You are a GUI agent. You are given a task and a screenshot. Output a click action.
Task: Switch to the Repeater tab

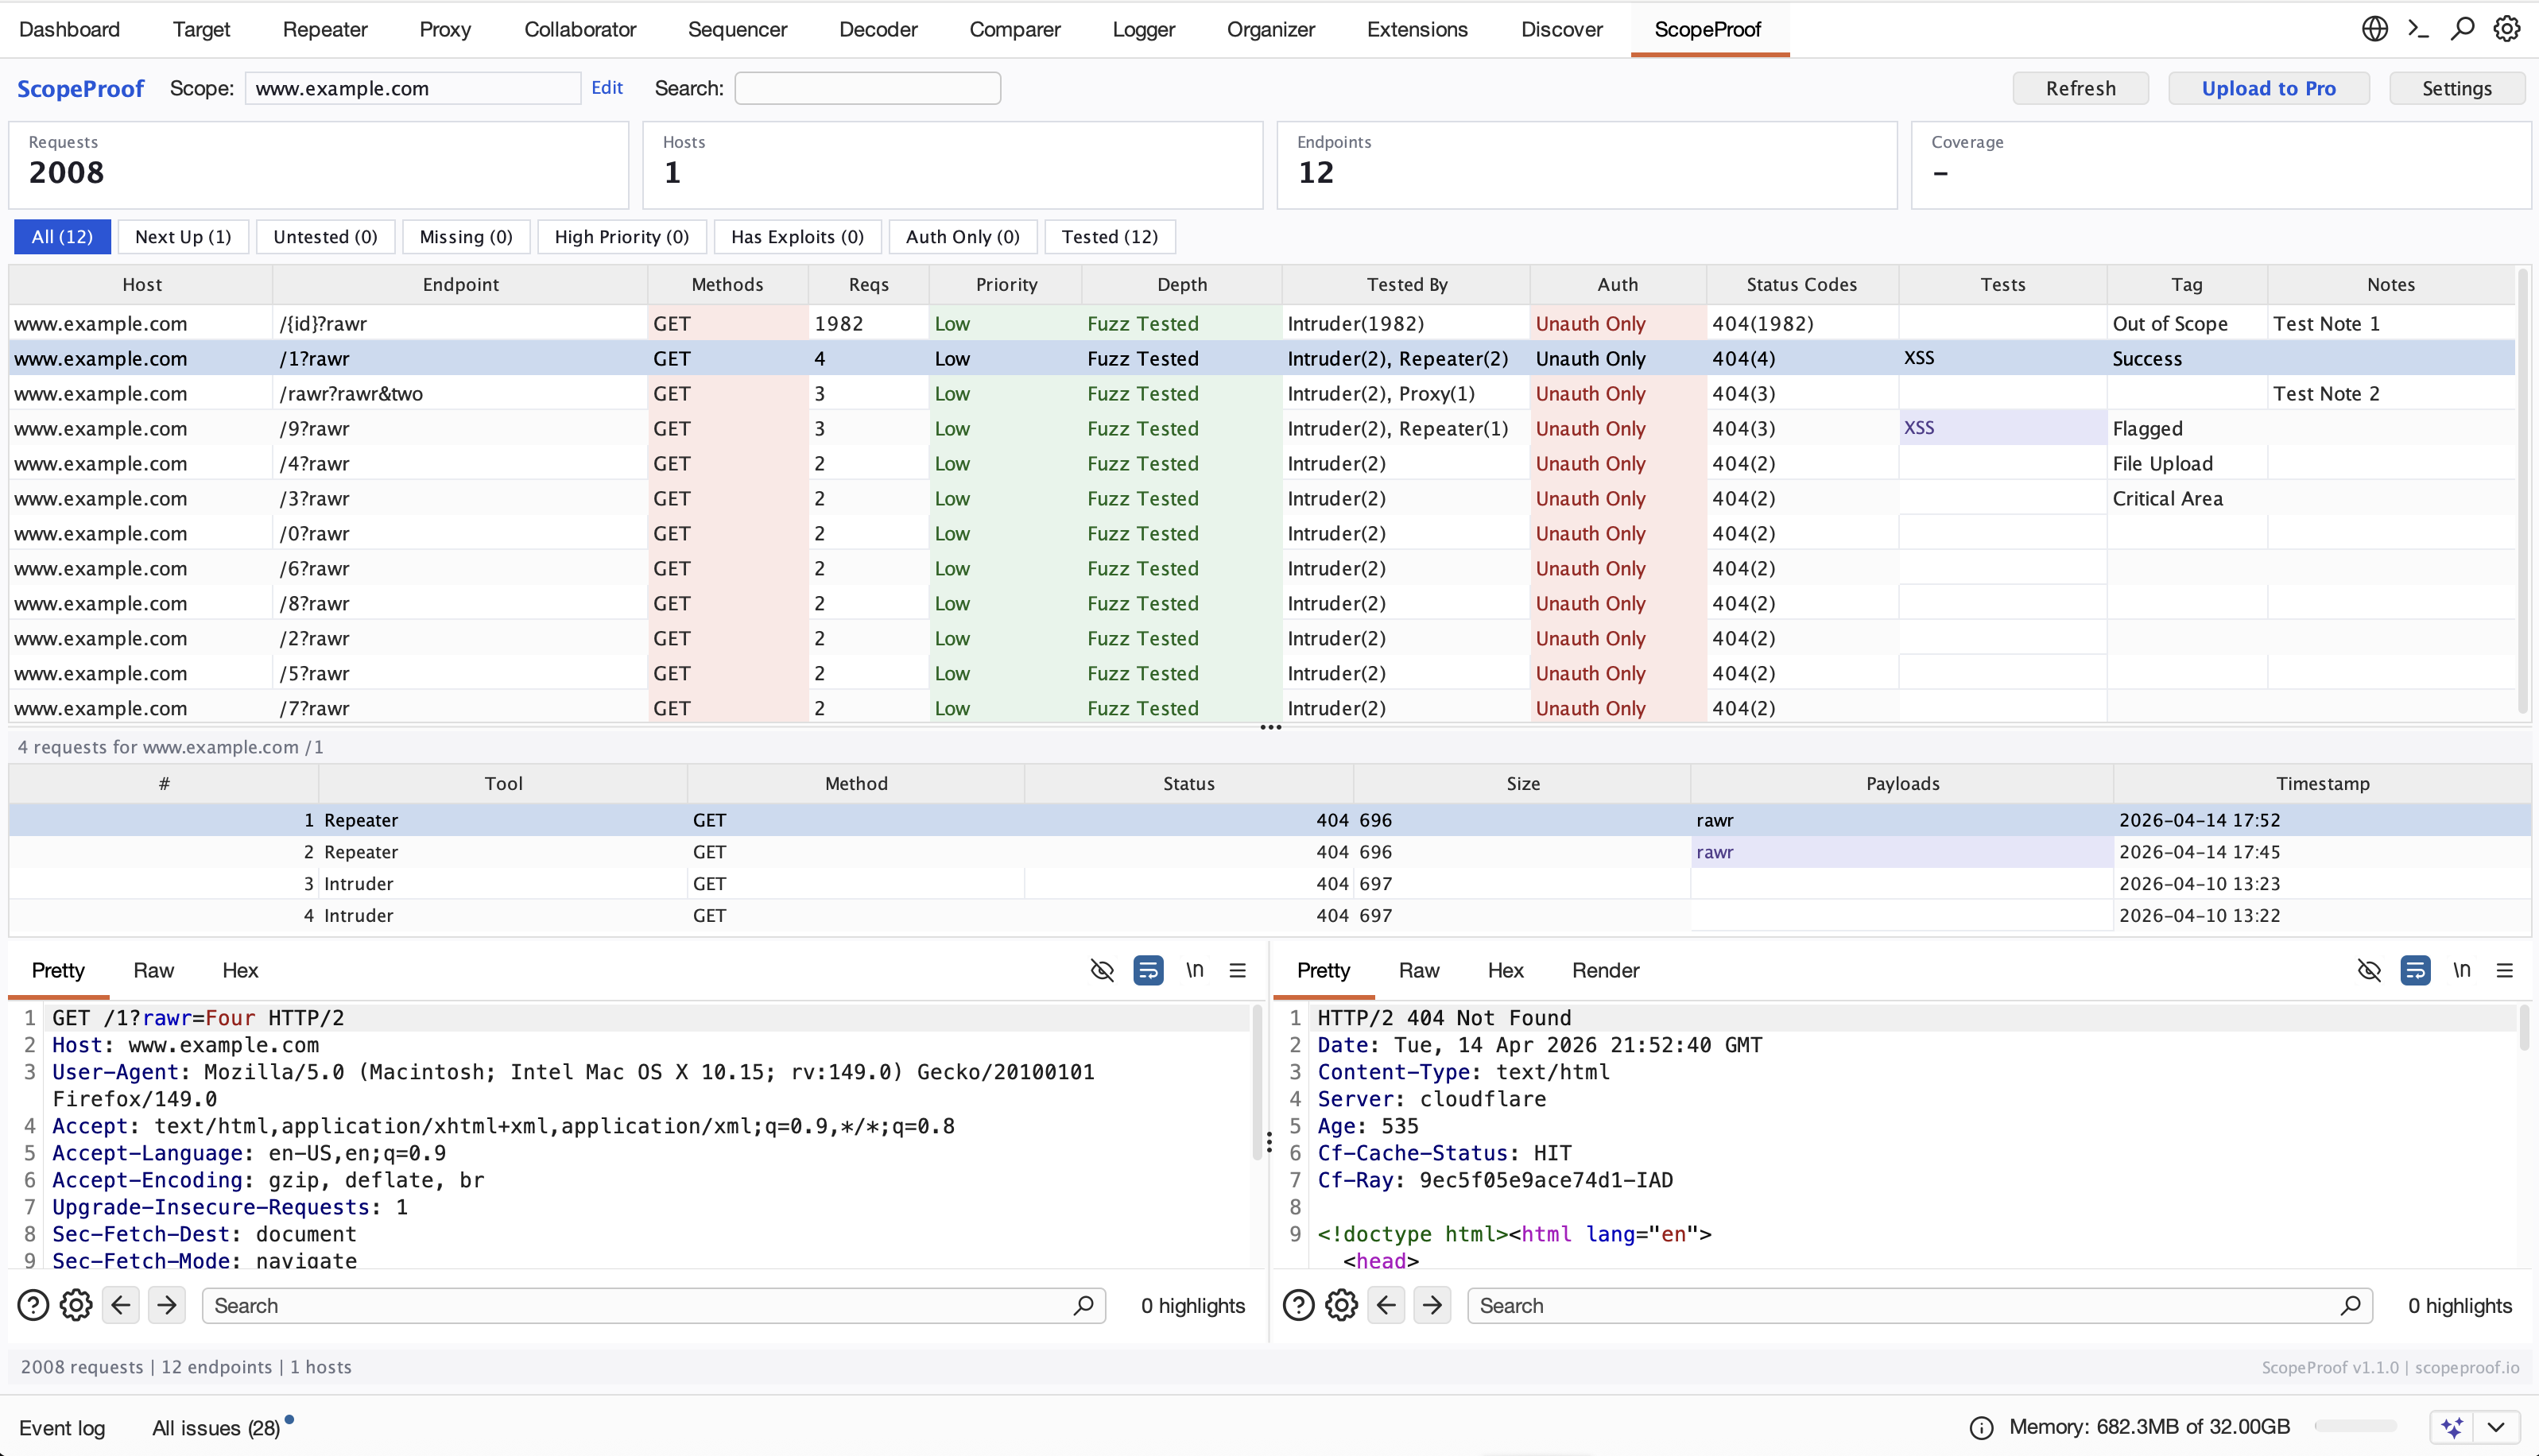(325, 29)
